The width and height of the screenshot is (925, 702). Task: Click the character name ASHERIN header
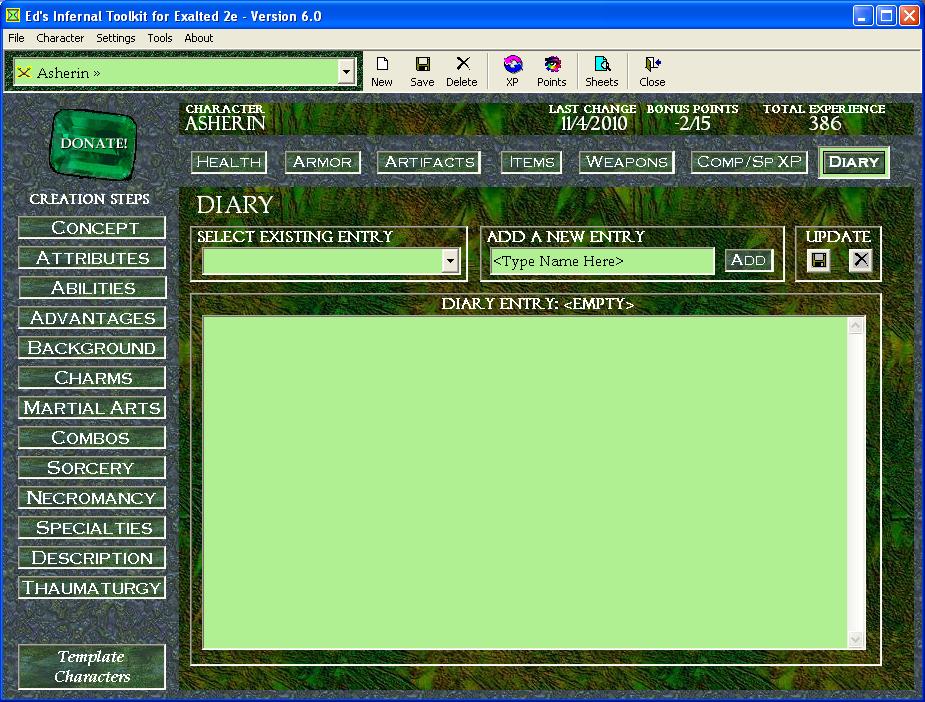225,124
